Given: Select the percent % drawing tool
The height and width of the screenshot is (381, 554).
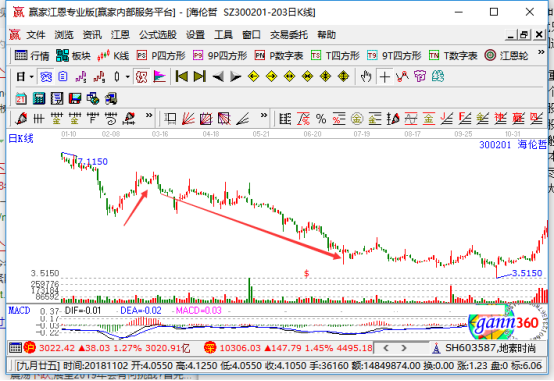Looking at the screenshot, I should point(321,119).
